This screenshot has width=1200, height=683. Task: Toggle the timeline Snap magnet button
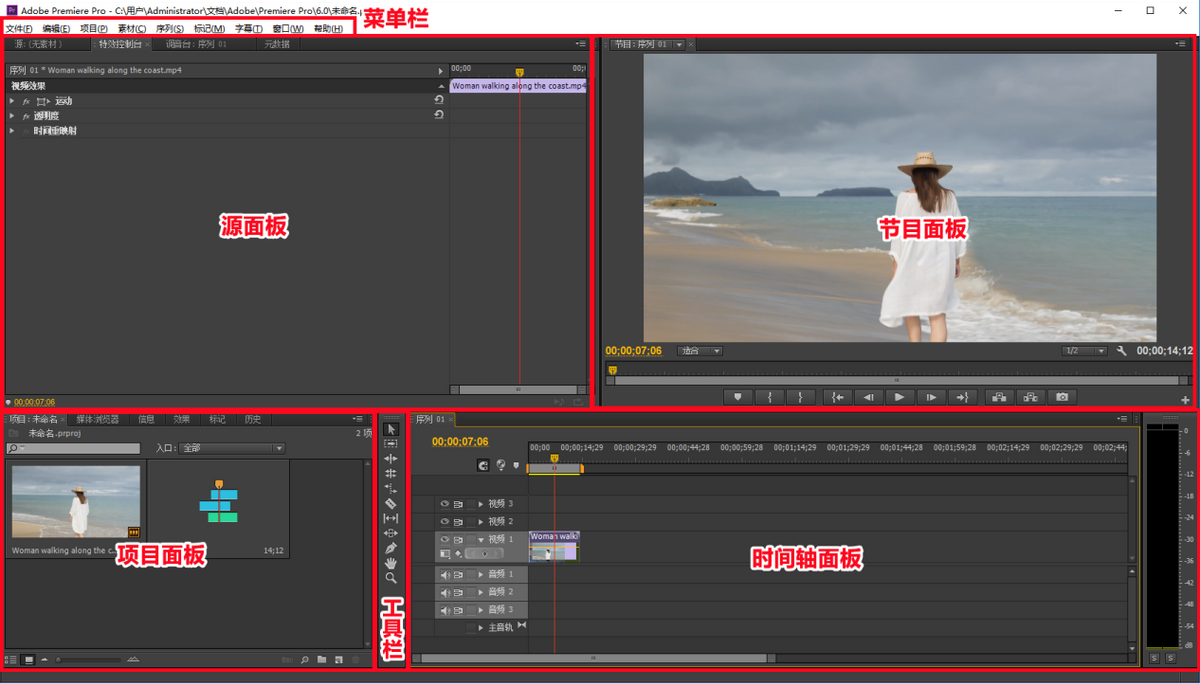[483, 465]
